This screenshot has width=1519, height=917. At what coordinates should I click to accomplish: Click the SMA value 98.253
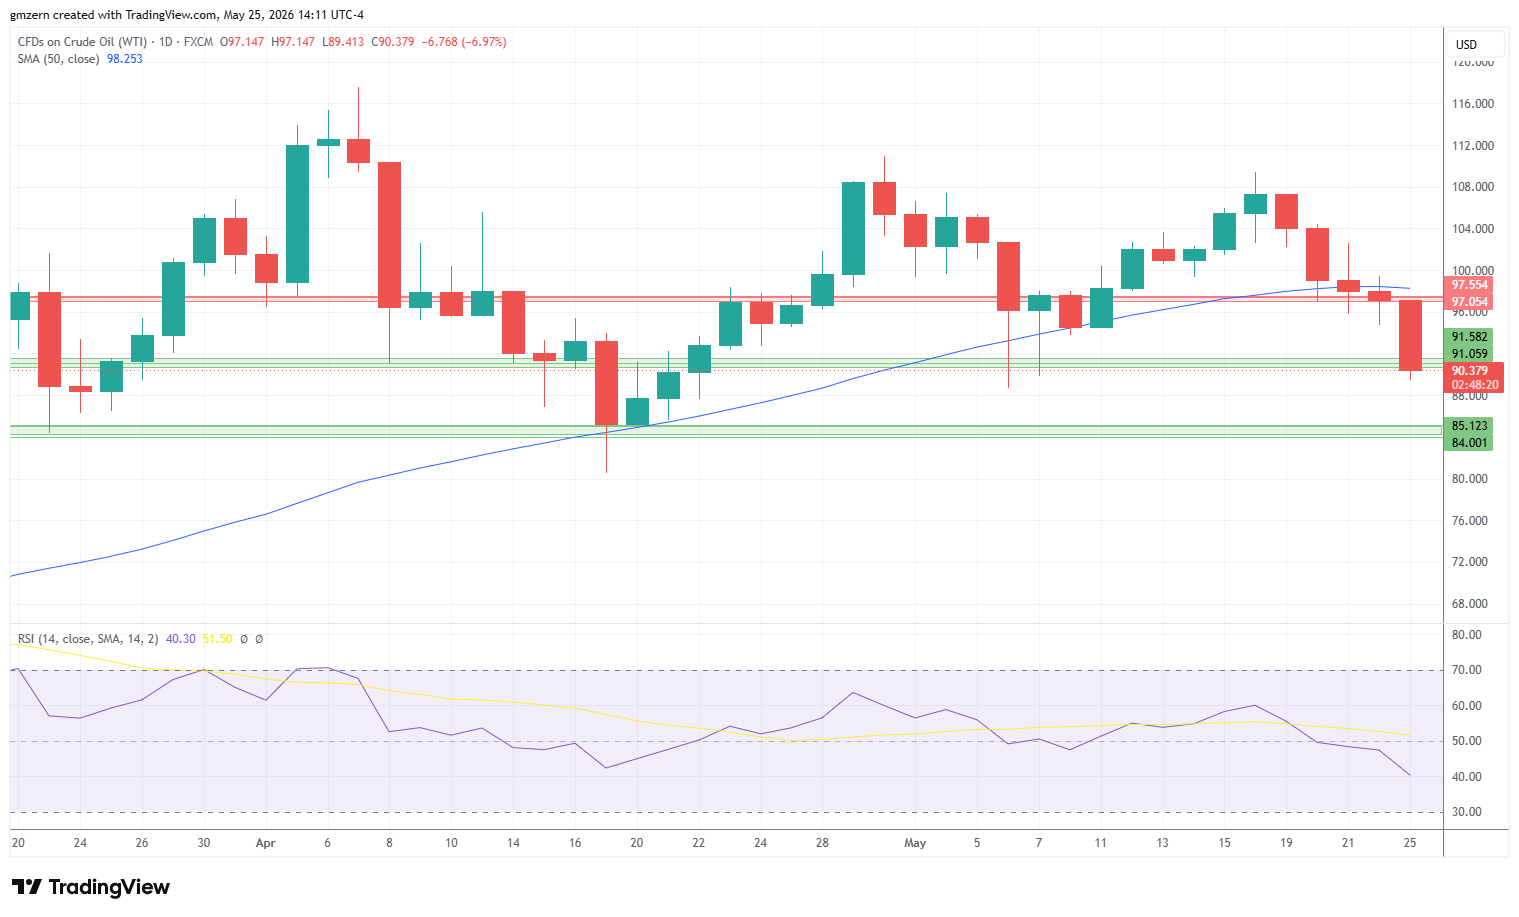coord(125,59)
